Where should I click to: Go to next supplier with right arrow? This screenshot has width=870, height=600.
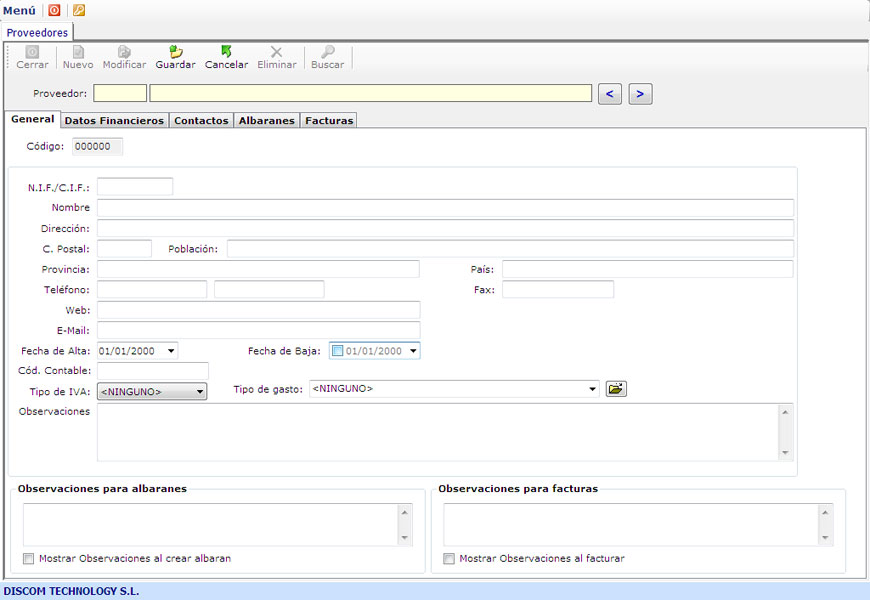(641, 94)
